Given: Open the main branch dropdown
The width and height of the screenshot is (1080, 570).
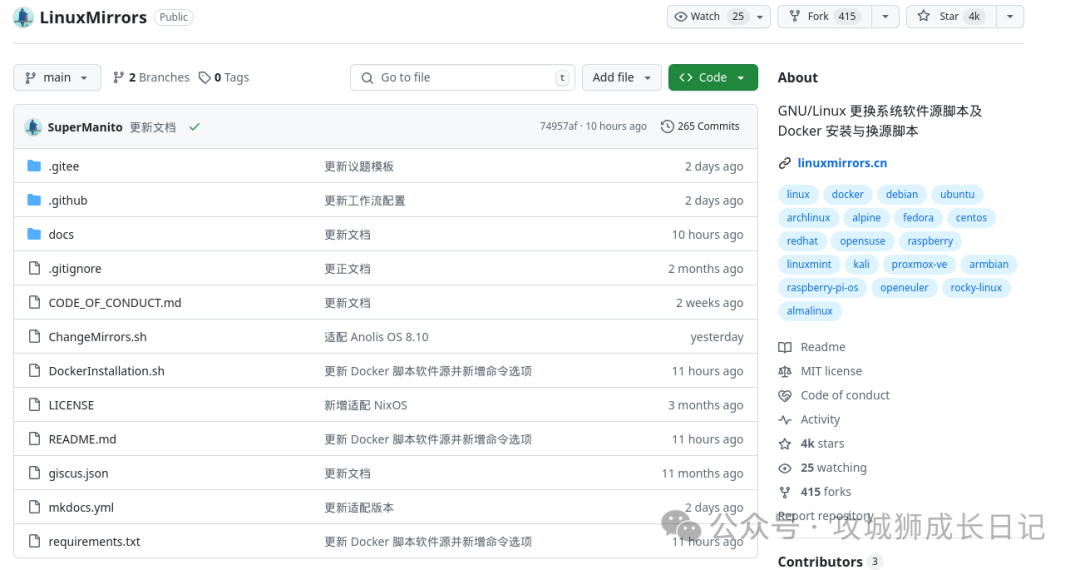Looking at the screenshot, I should pyautogui.click(x=57, y=78).
